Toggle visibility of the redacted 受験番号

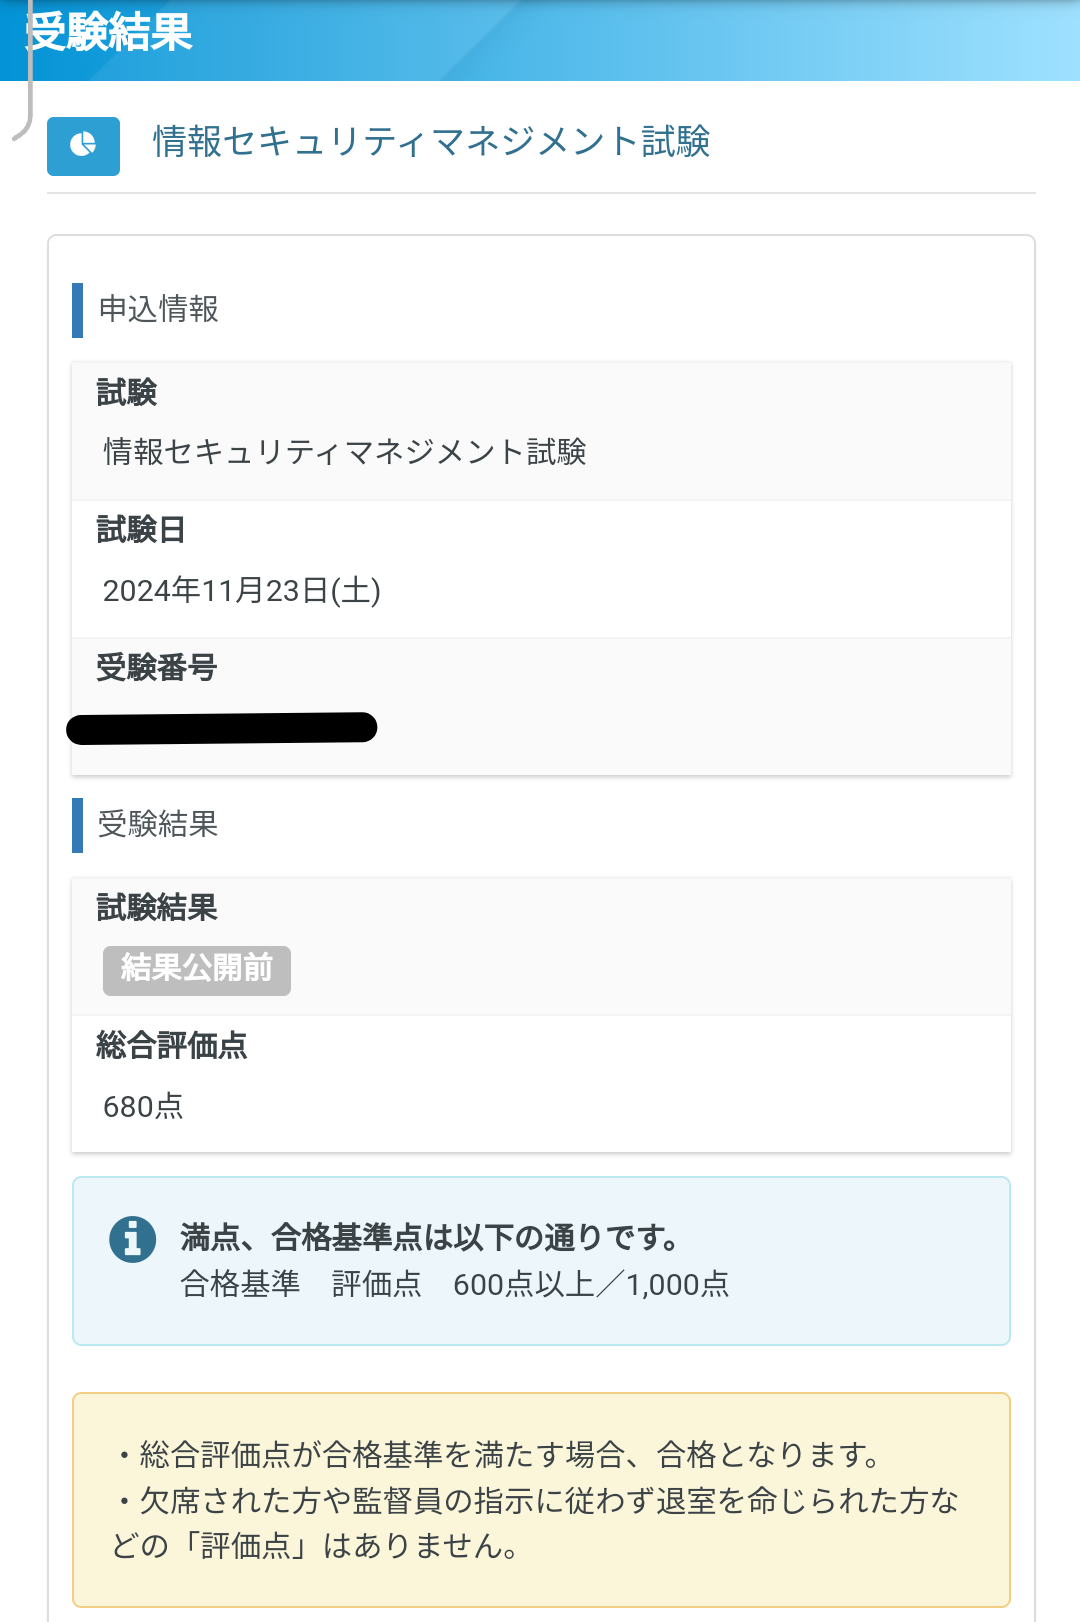tap(220, 725)
